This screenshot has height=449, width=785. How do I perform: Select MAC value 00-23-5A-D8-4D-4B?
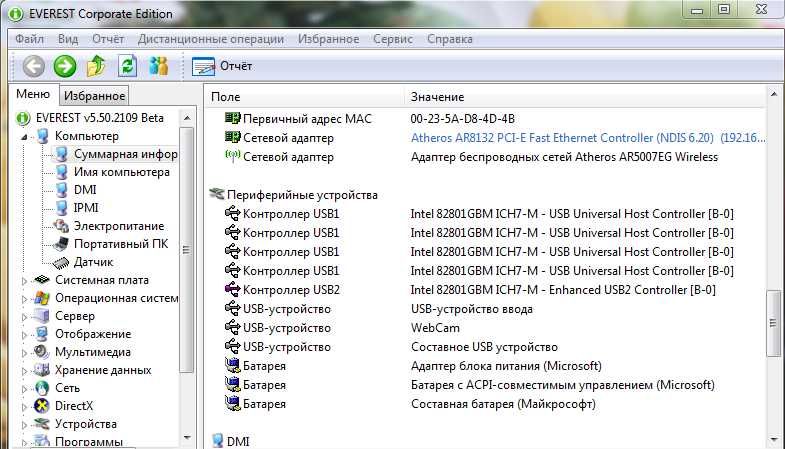coord(463,119)
